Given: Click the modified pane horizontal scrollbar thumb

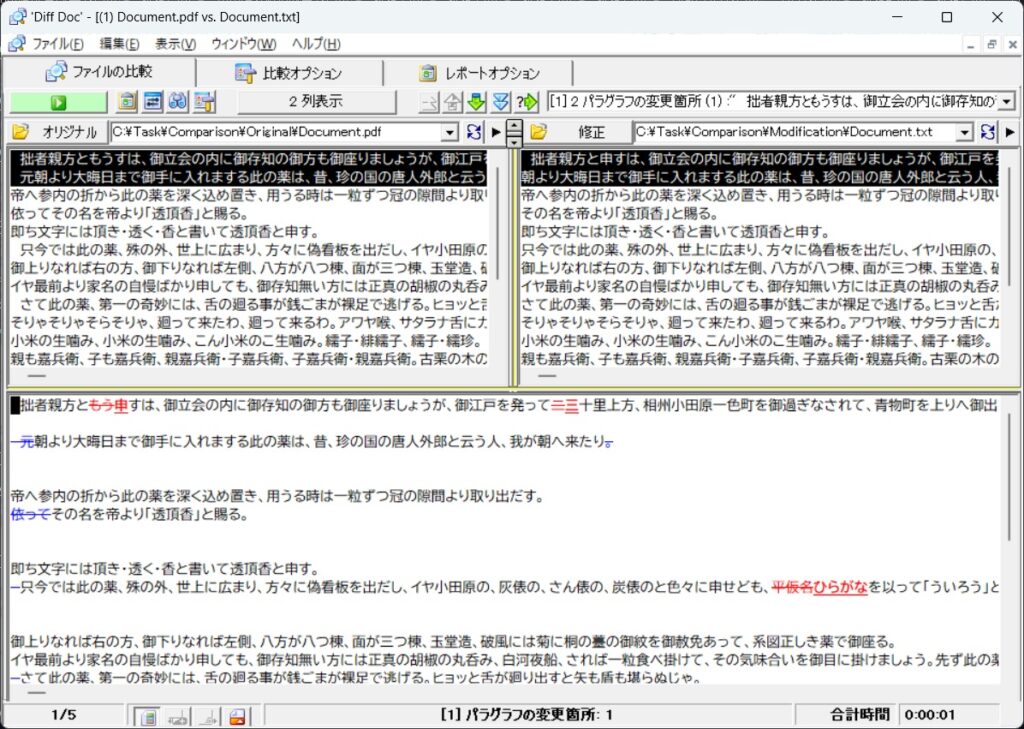Looking at the screenshot, I should (x=547, y=376).
